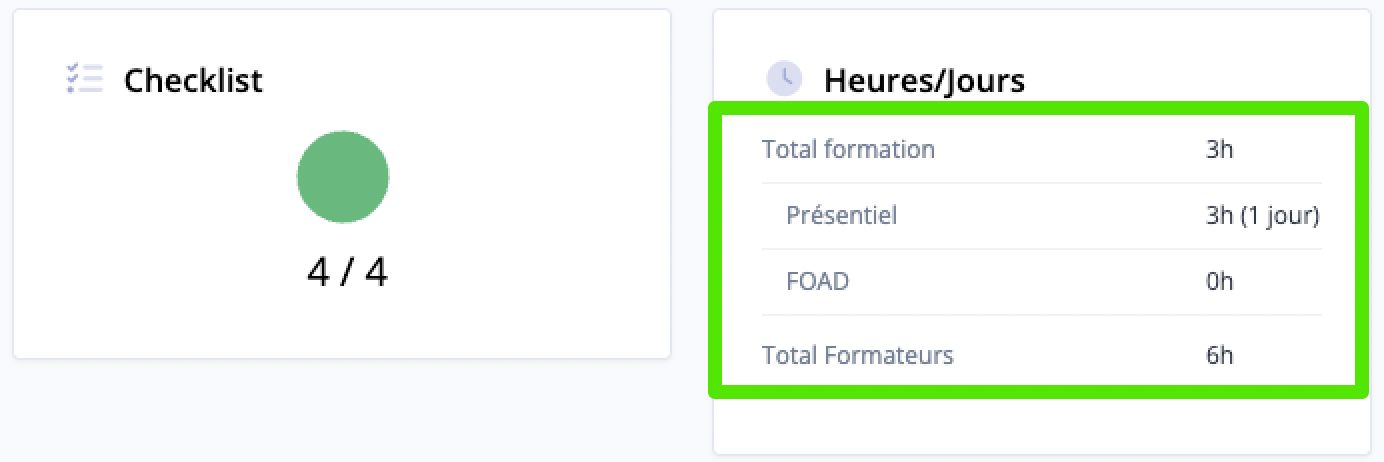Click the divider line under Total formation
Image resolution: width=1384 pixels, height=462 pixels.
(1042, 183)
